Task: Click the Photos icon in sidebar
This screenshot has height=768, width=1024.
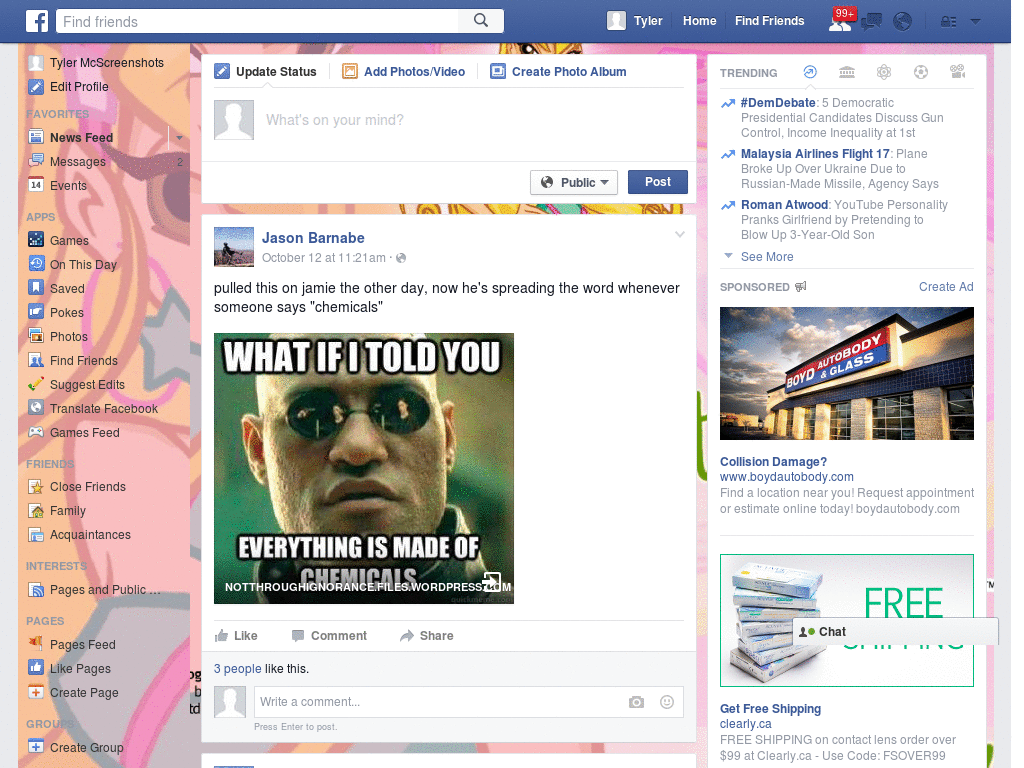Action: point(36,336)
